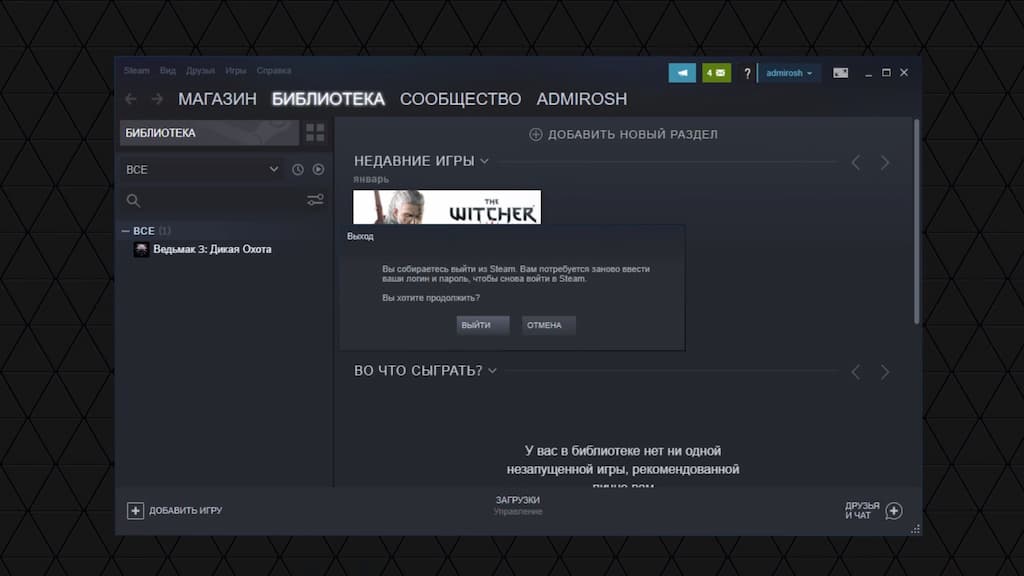
Task: Confirm logout with ВЫЙТИ button
Action: coord(483,325)
